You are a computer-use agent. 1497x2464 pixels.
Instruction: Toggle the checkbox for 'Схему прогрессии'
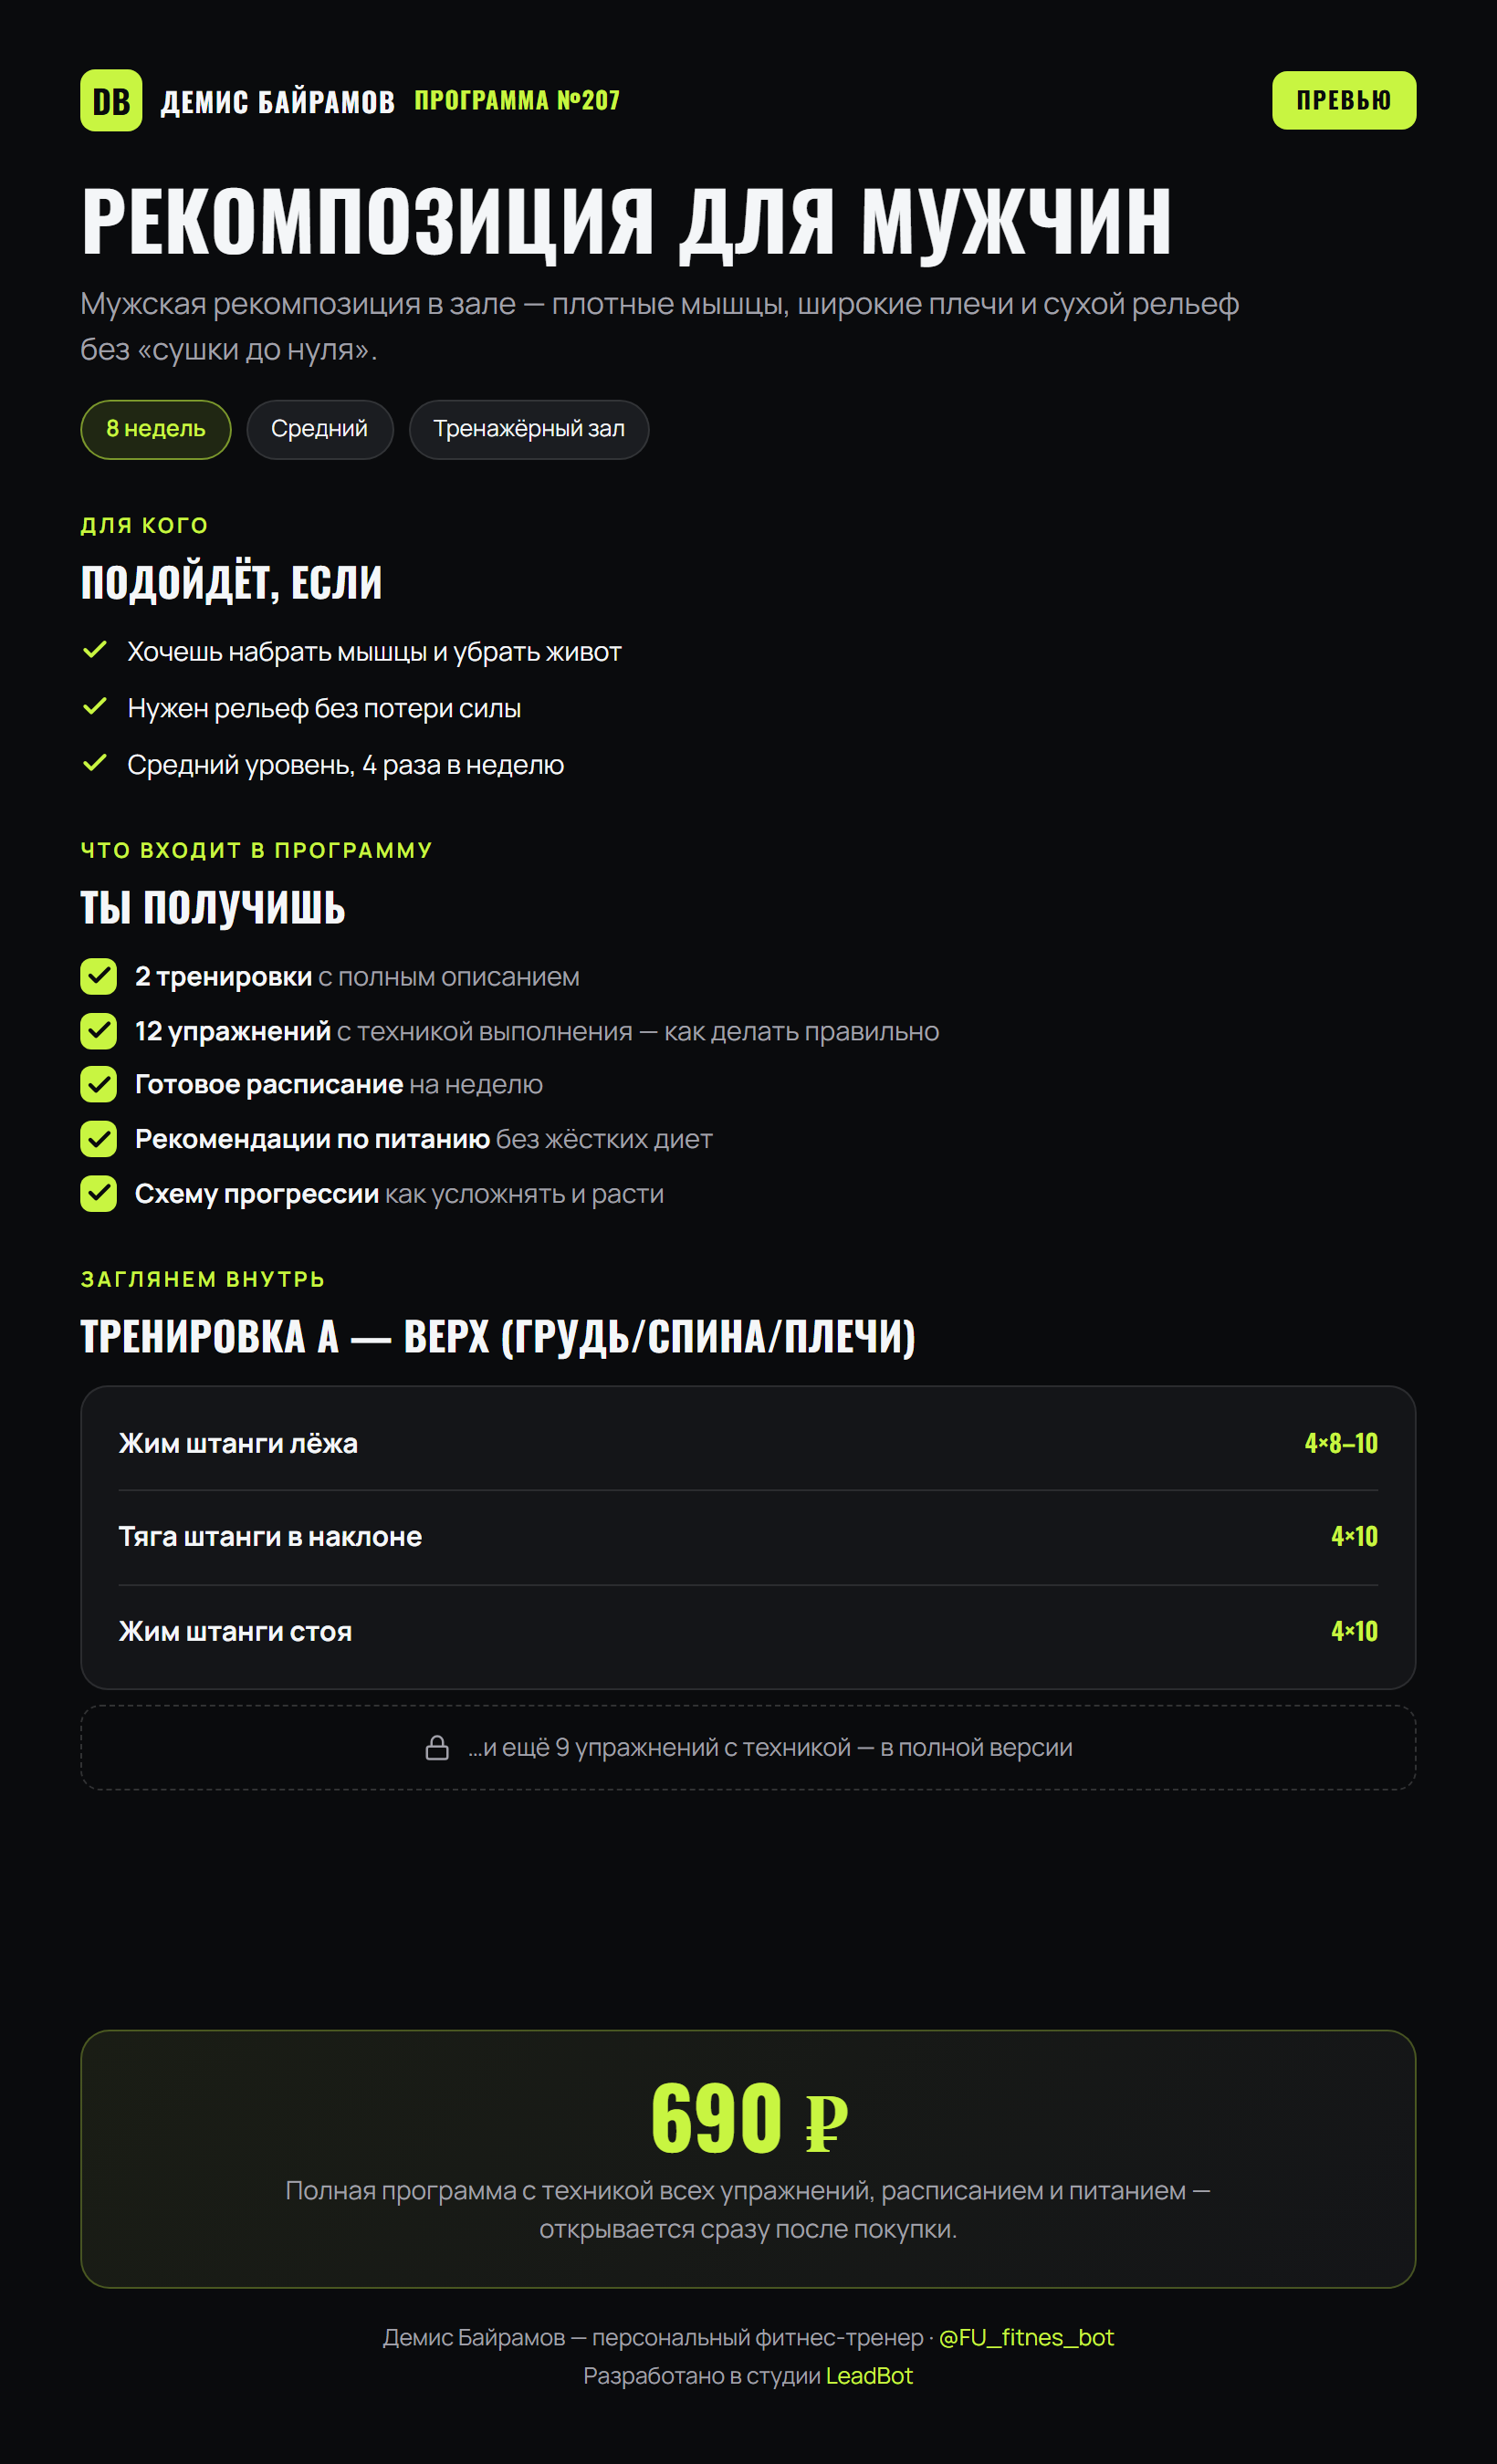pos(98,1193)
